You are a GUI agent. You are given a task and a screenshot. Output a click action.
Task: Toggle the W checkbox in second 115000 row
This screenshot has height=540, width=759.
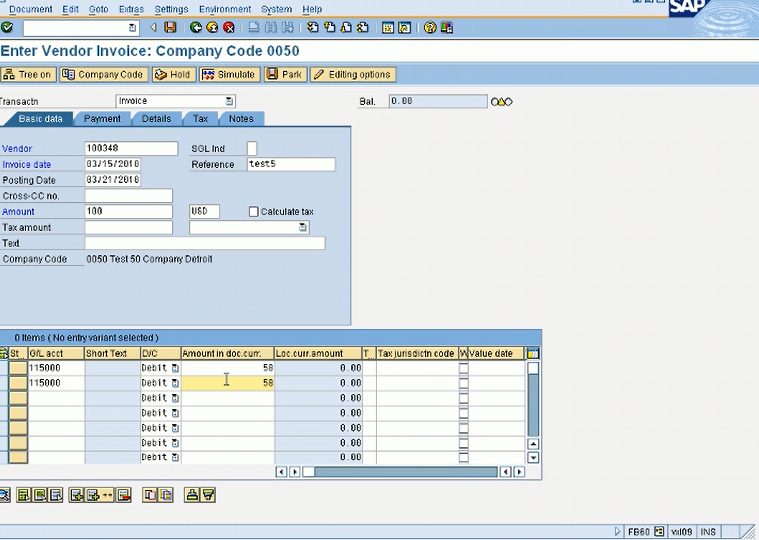tap(463, 383)
